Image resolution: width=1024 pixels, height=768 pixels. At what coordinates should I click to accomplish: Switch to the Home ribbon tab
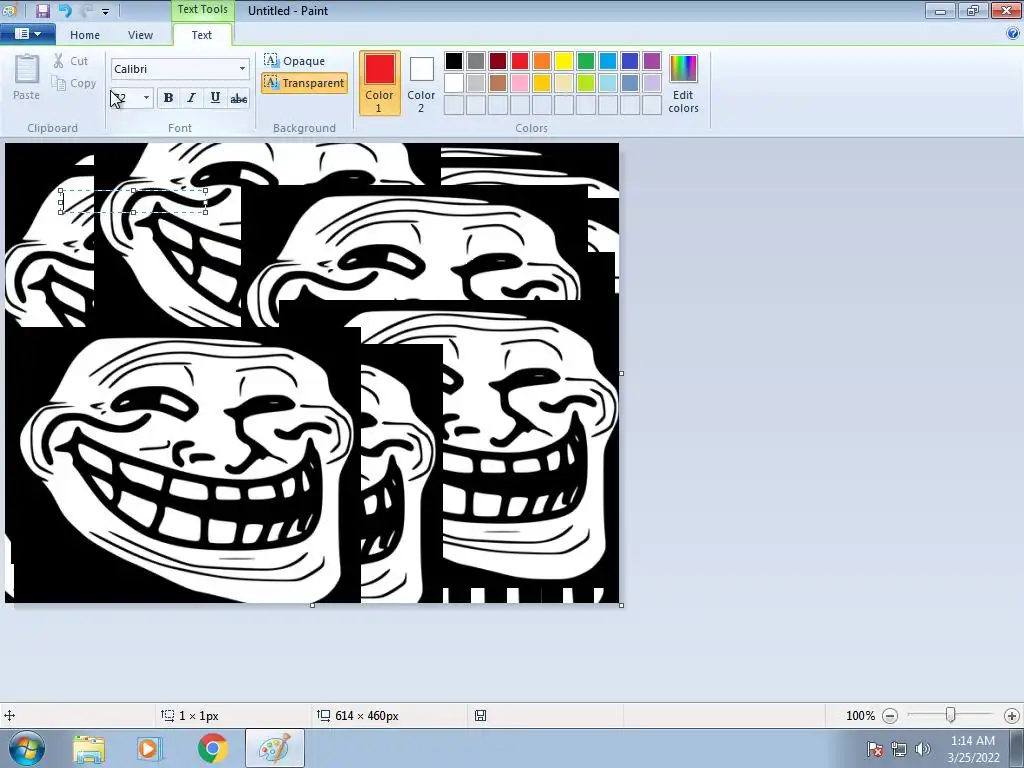[x=85, y=35]
